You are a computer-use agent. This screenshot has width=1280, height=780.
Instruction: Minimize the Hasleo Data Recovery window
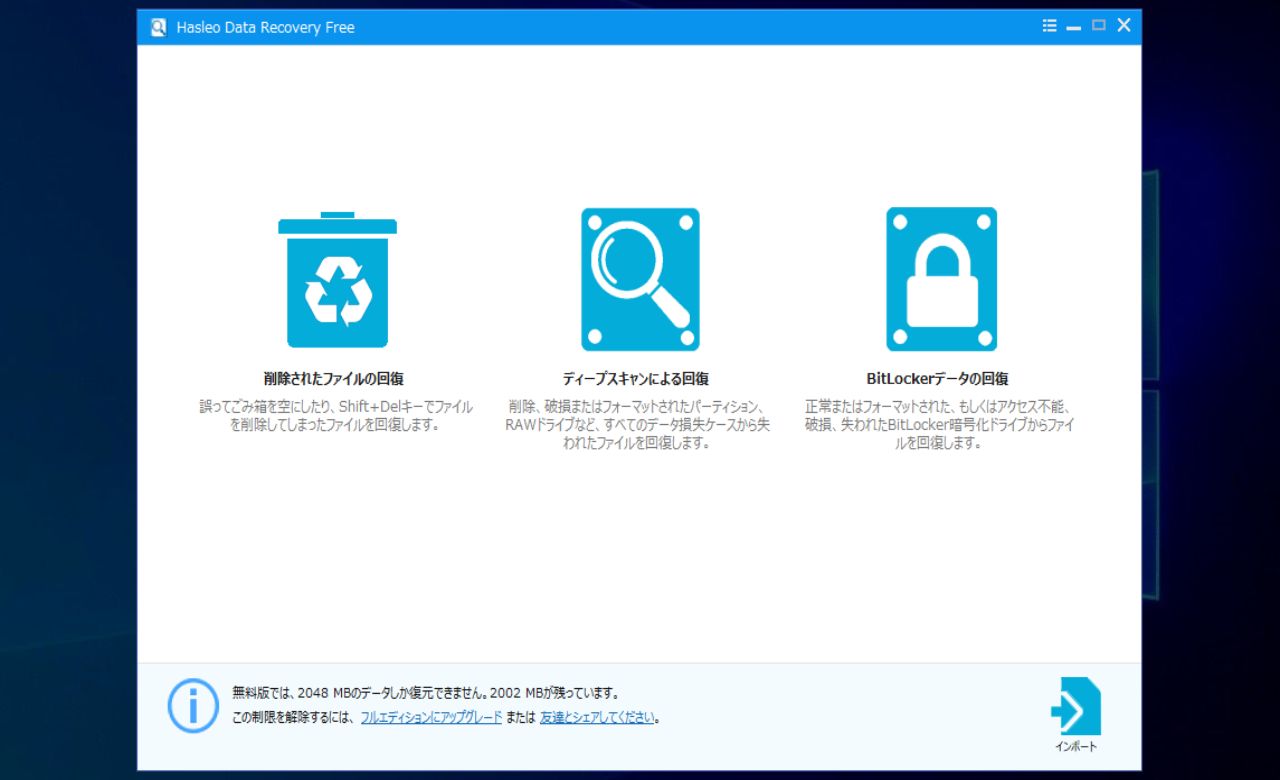point(1074,27)
